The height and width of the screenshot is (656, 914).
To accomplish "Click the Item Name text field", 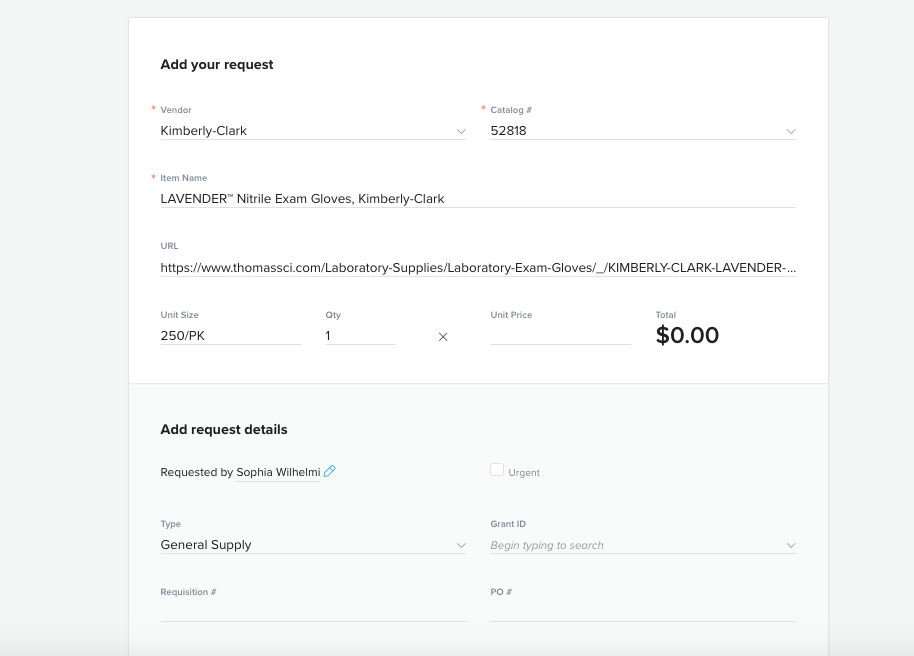I will [478, 199].
